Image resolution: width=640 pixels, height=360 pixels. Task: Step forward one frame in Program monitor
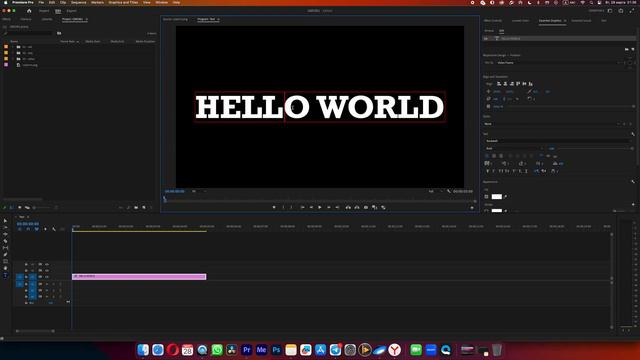pos(329,207)
